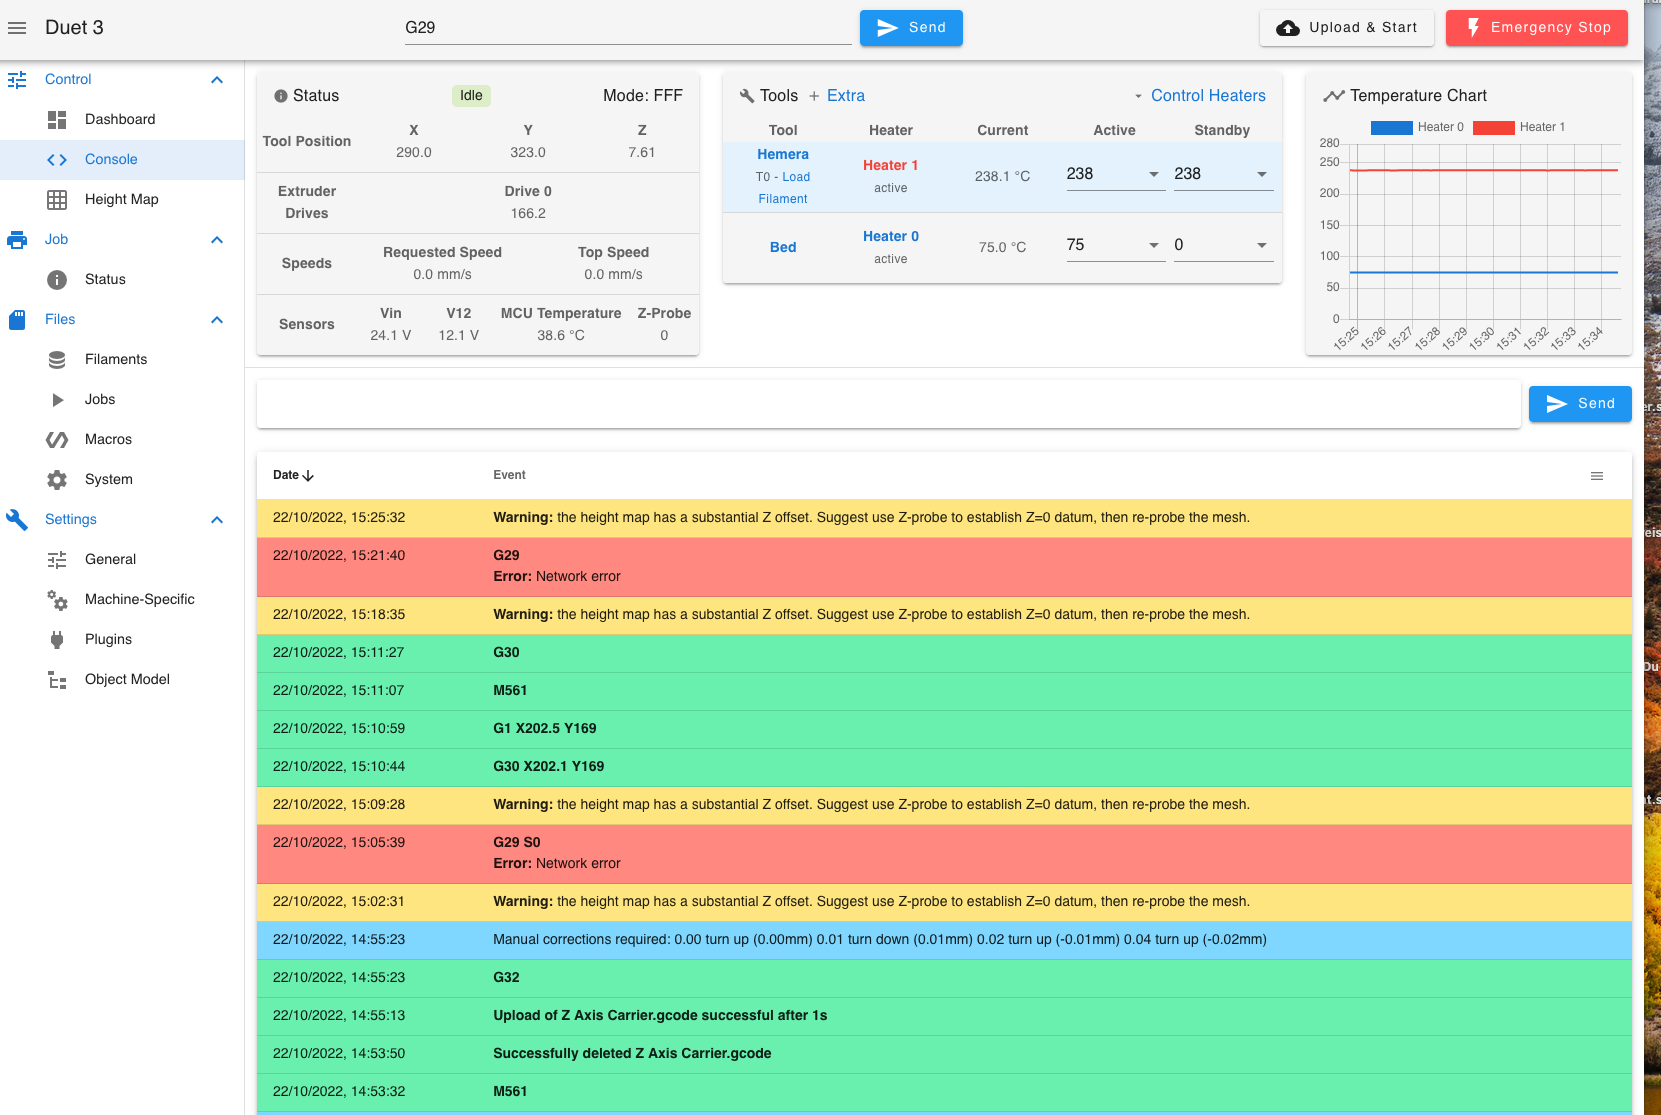Open Heater 1 standby temperature dropdown
Image resolution: width=1661 pixels, height=1115 pixels.
tap(1262, 174)
